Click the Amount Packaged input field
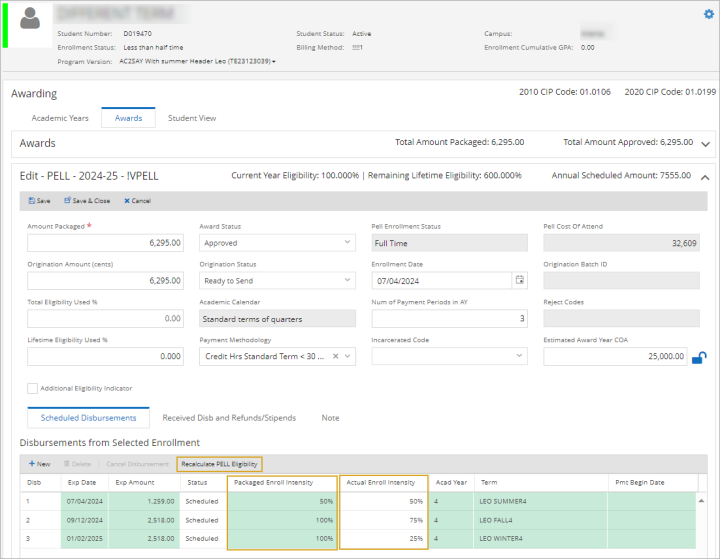 (x=106, y=243)
